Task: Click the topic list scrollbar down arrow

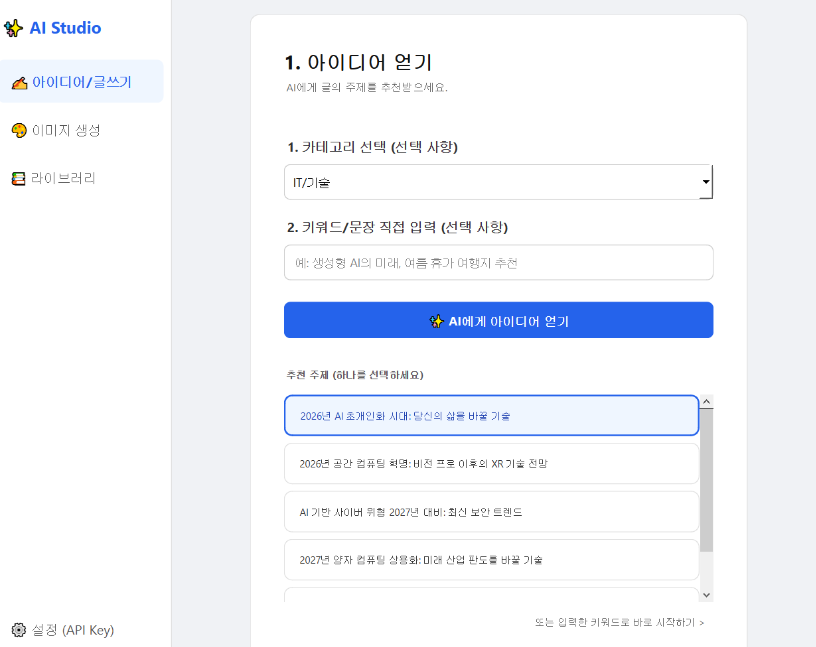Action: click(706, 594)
